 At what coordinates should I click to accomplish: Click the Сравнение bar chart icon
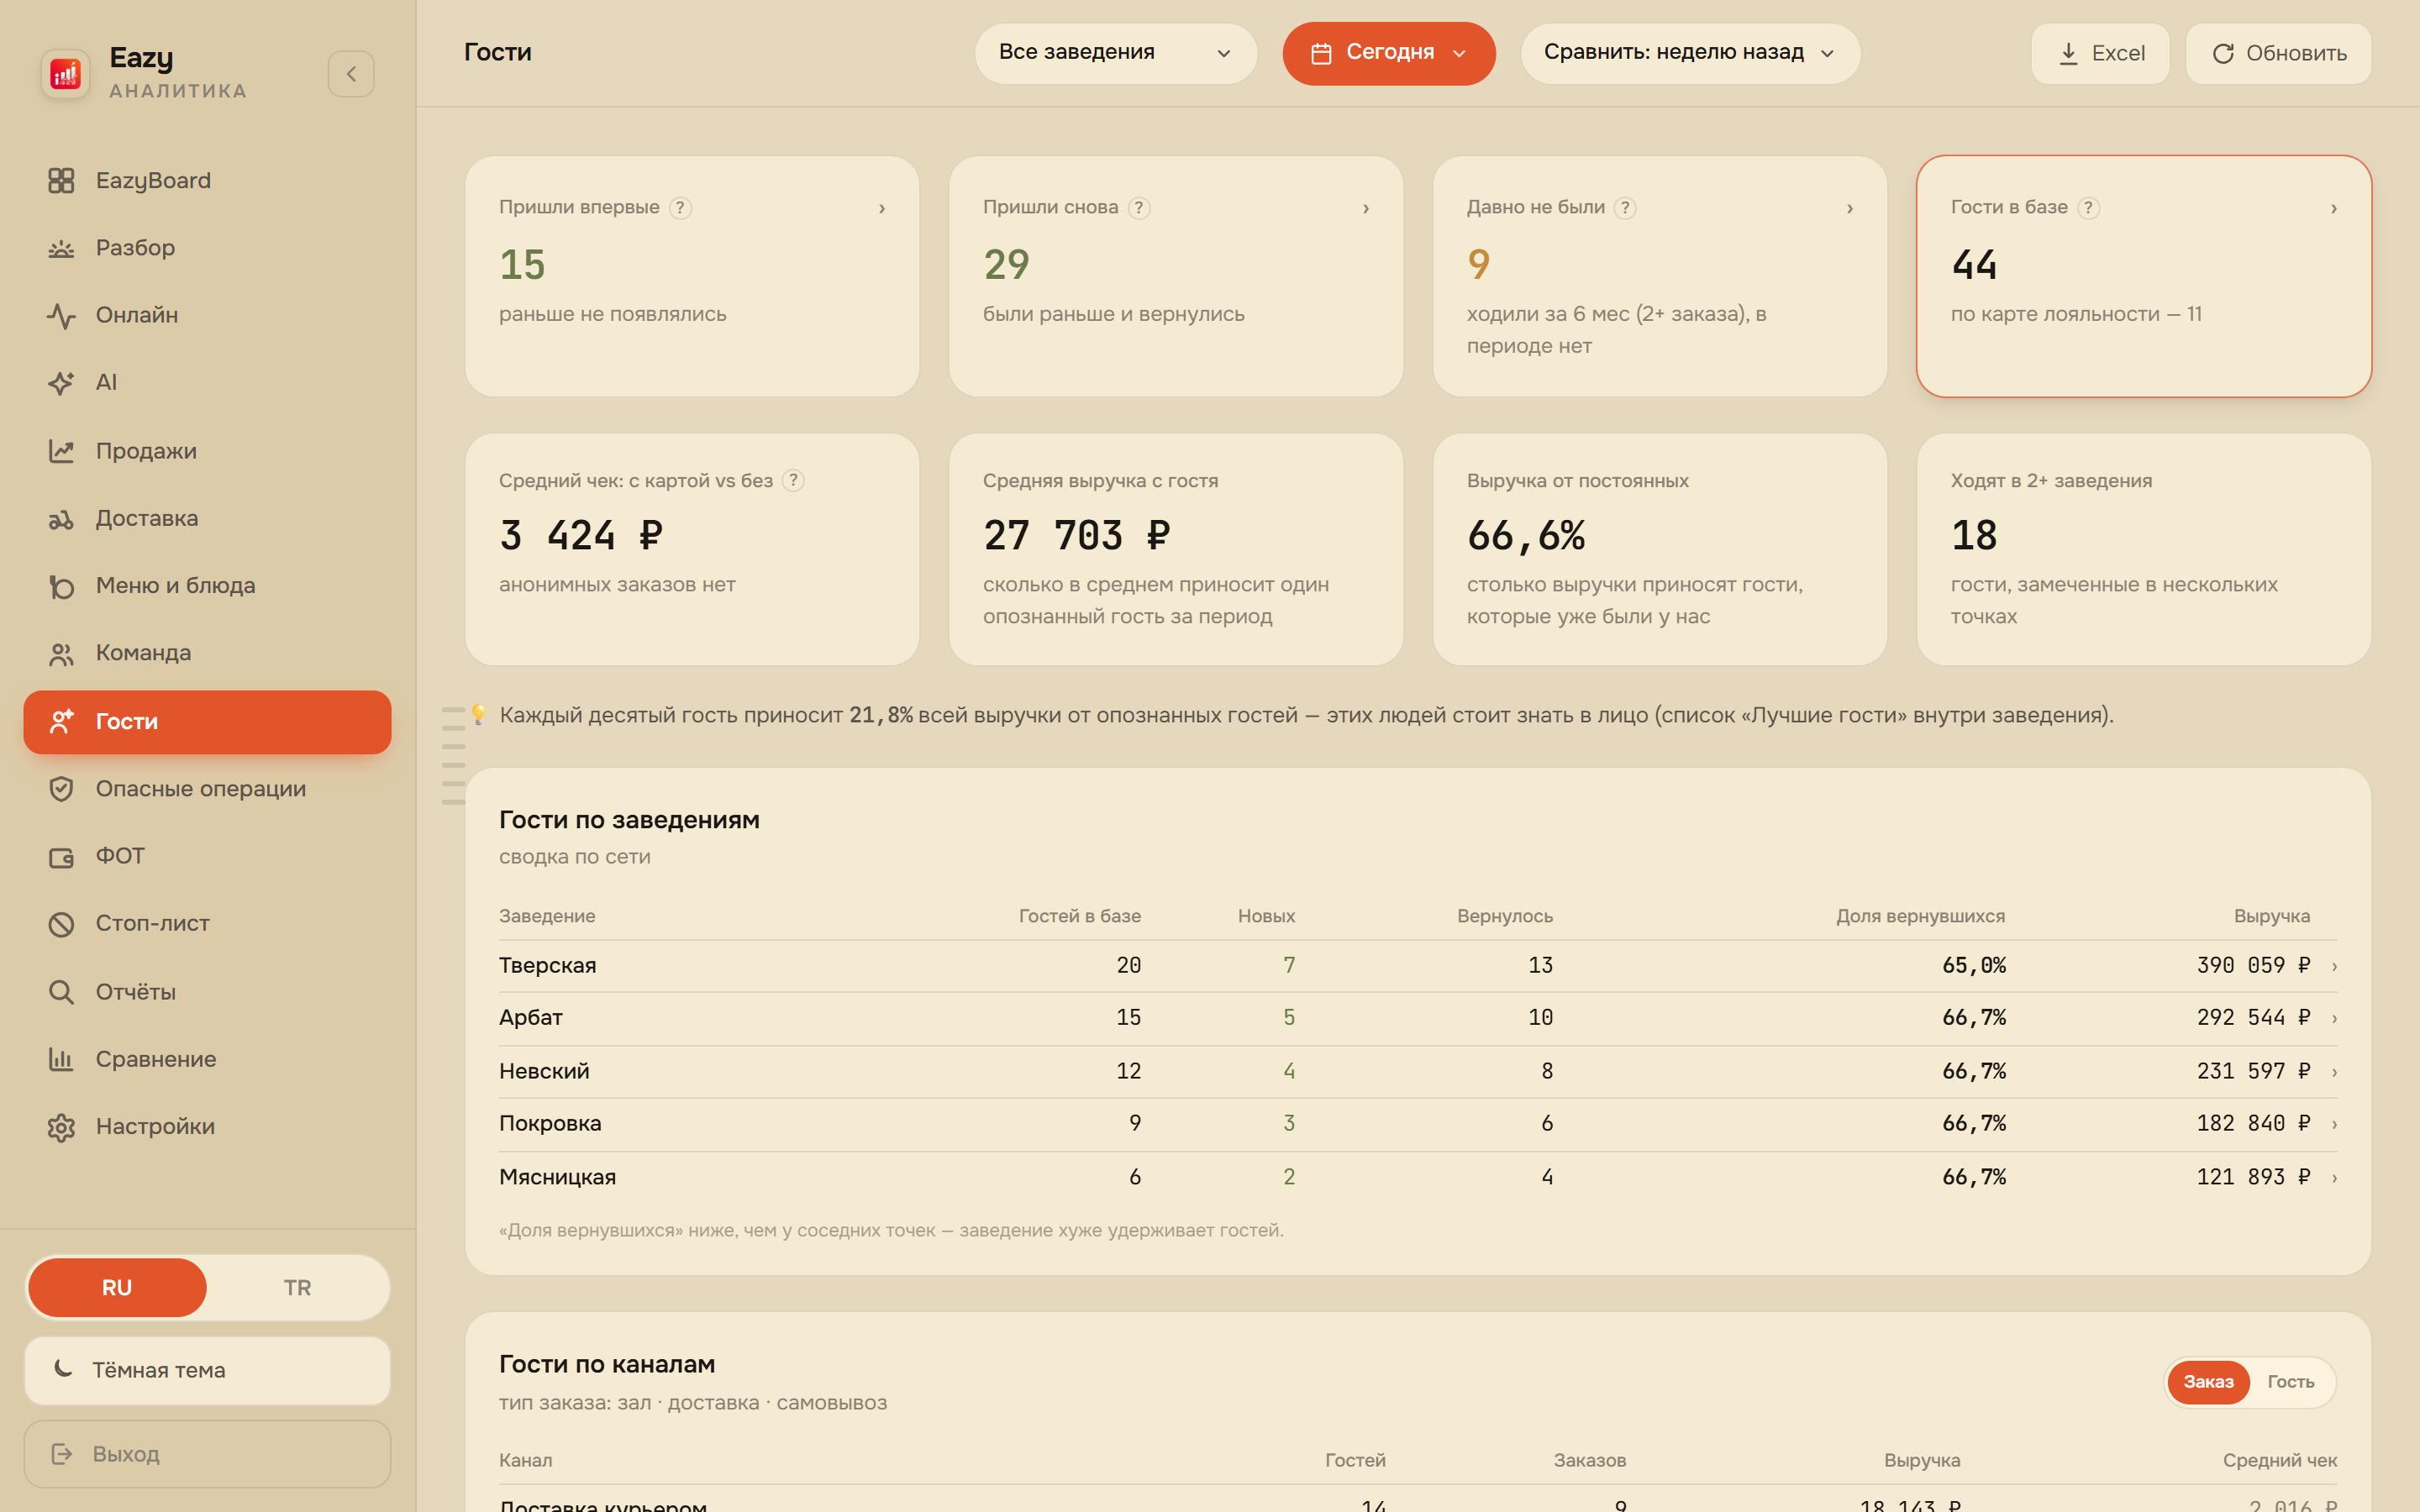(61, 1059)
